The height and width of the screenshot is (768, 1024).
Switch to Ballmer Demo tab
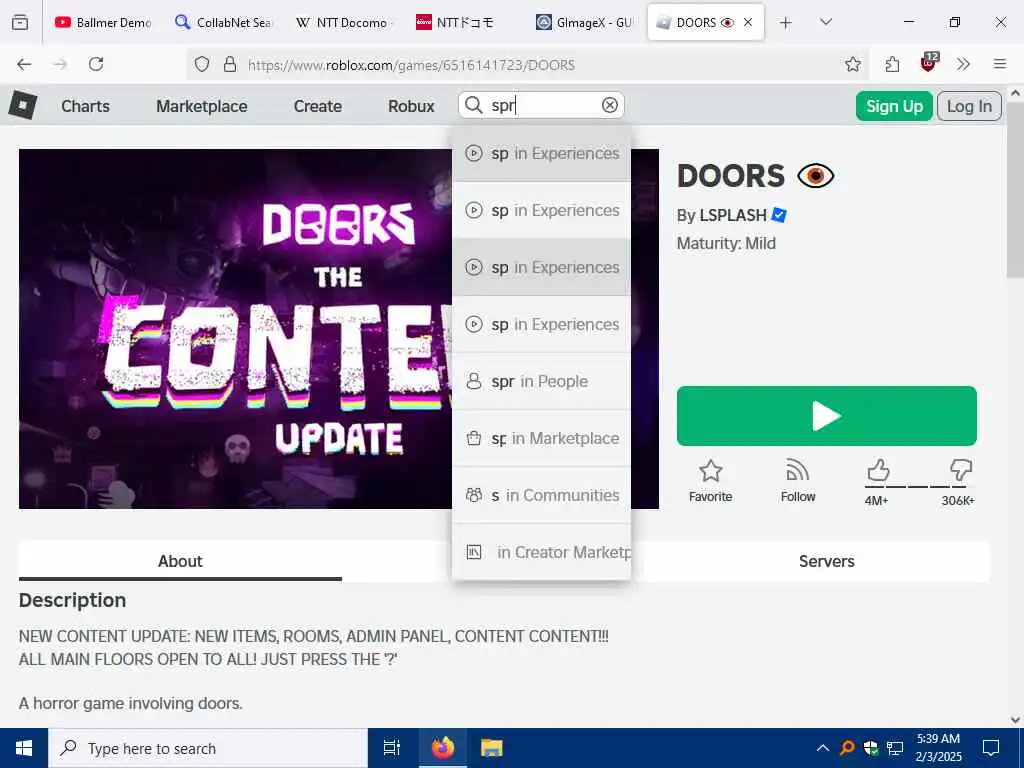coord(103,22)
